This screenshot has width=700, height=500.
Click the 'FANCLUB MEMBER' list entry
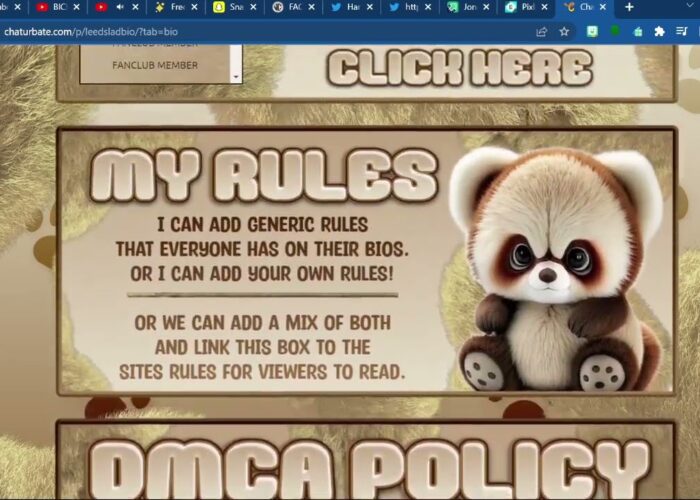(155, 65)
